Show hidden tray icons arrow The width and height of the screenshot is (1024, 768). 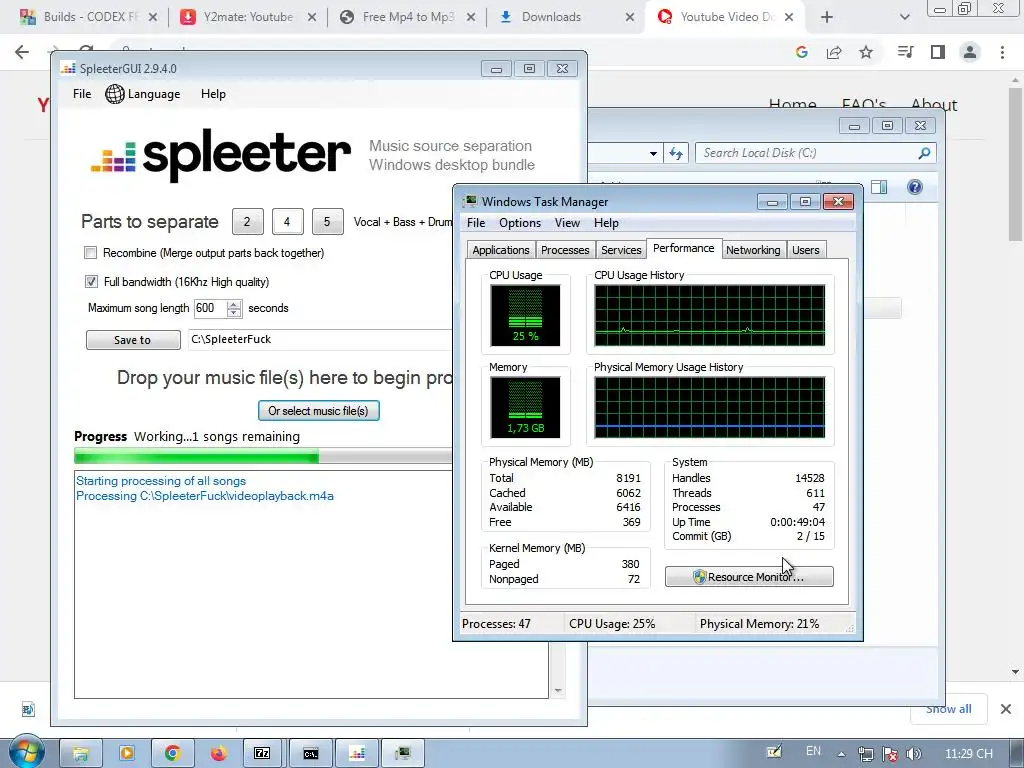[x=841, y=754]
